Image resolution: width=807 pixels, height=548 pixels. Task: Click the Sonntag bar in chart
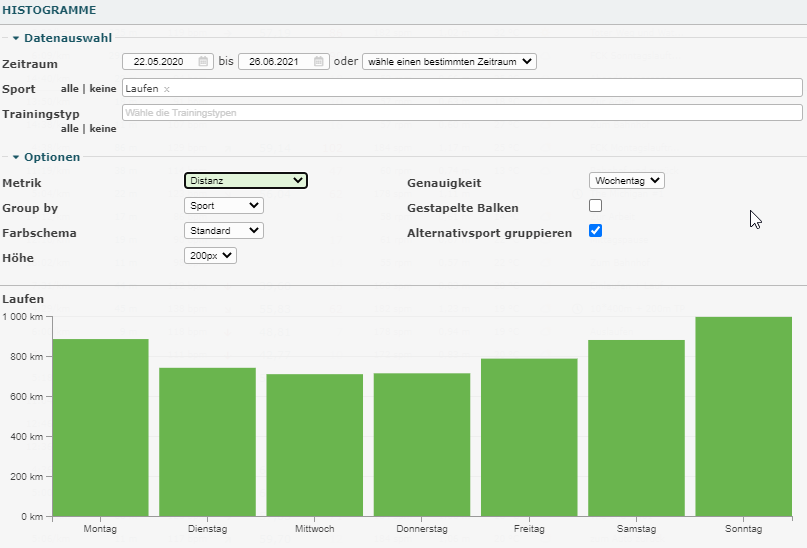(x=743, y=416)
